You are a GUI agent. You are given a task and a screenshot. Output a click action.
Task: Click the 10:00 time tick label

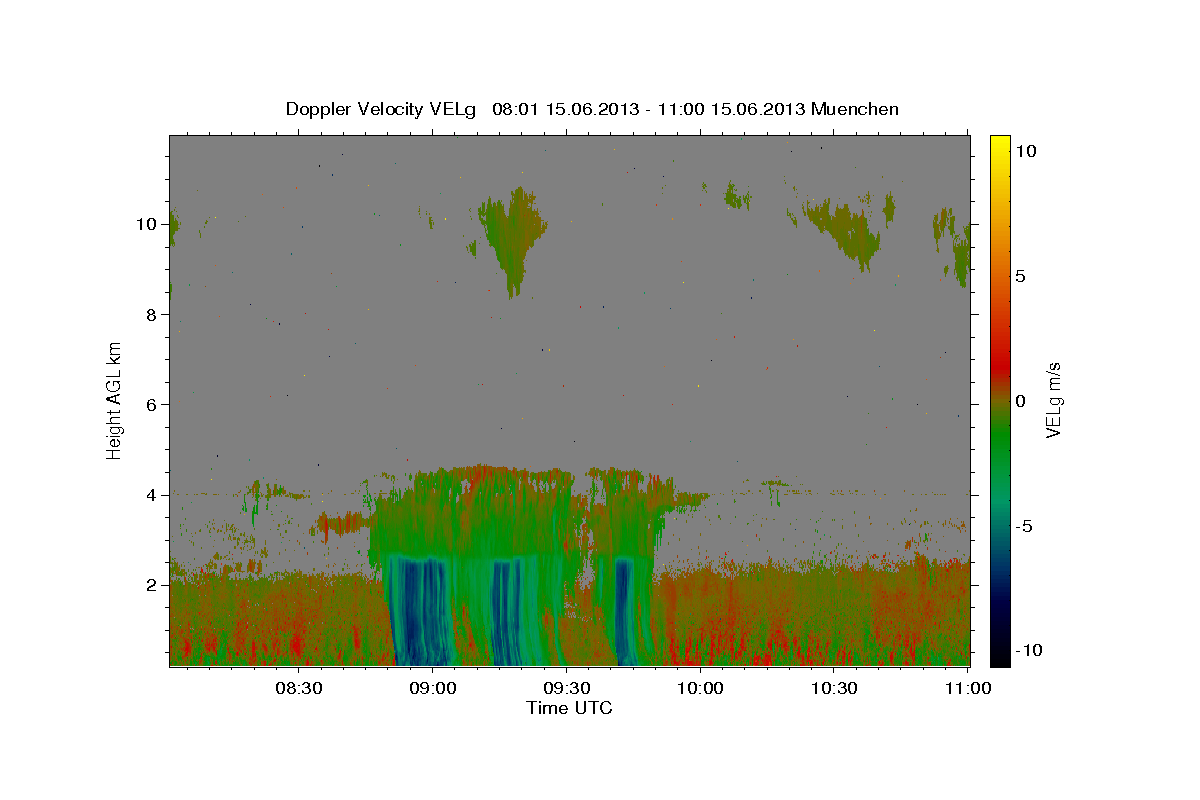click(x=700, y=688)
